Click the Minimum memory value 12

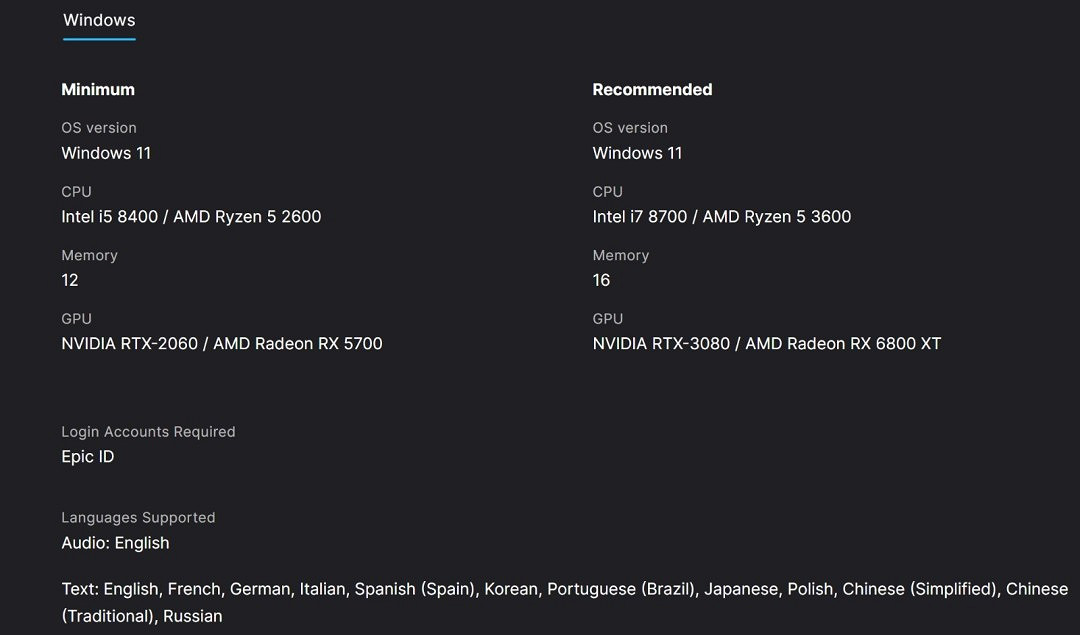pos(70,280)
